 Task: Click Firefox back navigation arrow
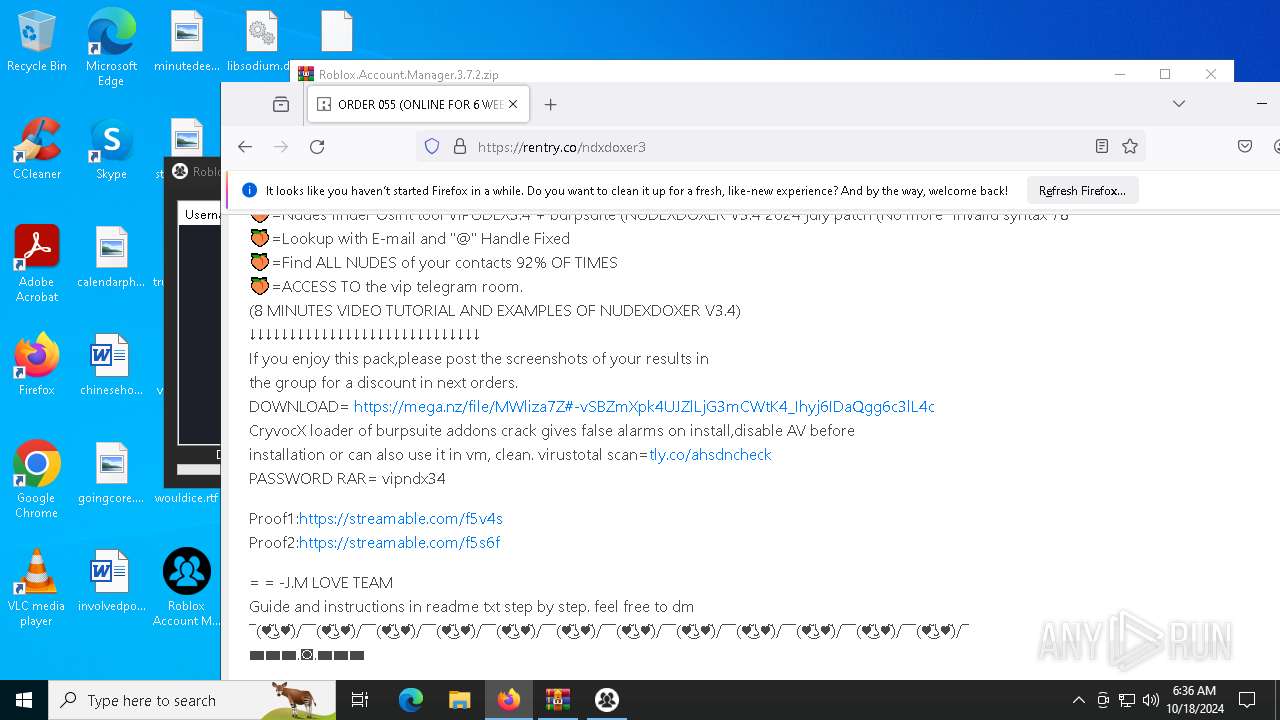[x=245, y=147]
